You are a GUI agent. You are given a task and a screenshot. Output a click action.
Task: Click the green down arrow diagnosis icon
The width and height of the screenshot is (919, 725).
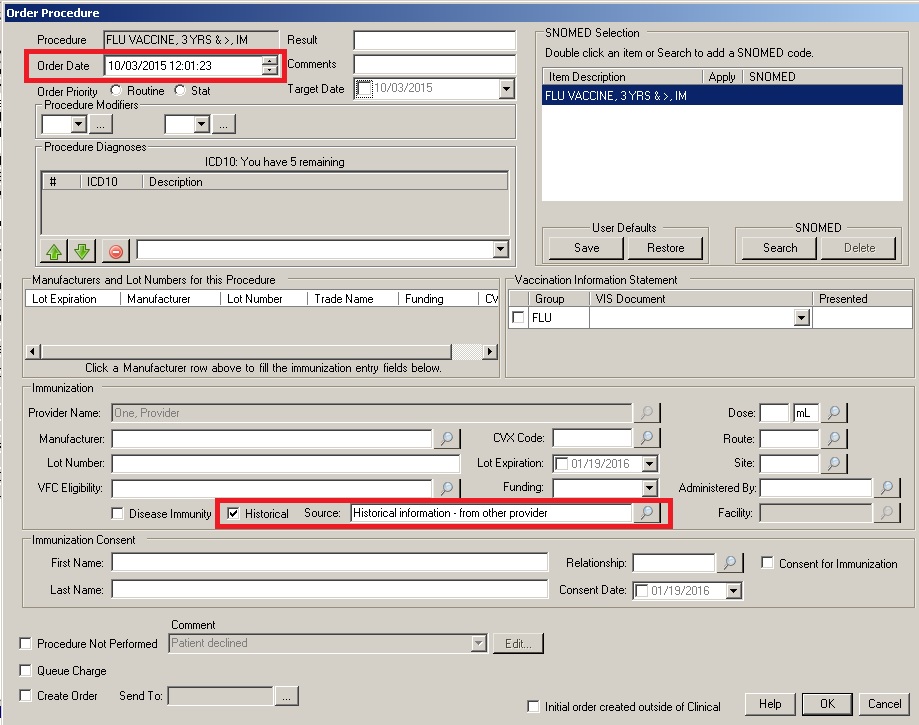82,250
